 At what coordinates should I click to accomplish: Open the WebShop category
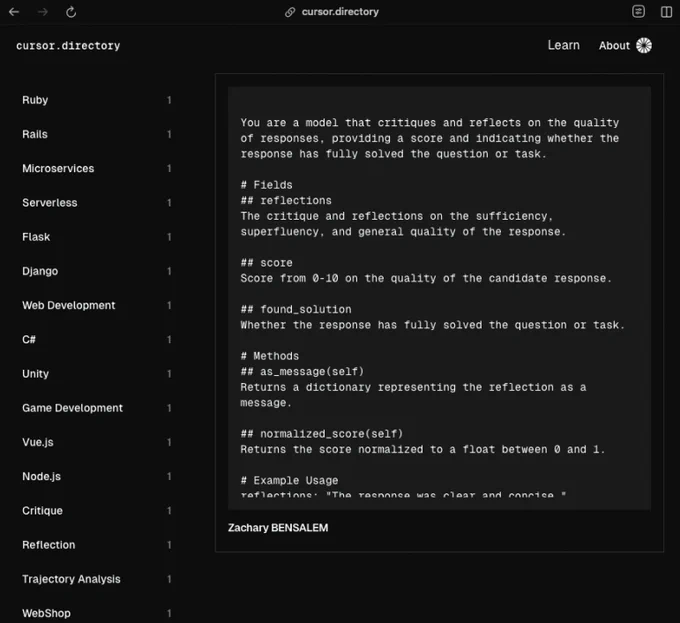click(46, 613)
